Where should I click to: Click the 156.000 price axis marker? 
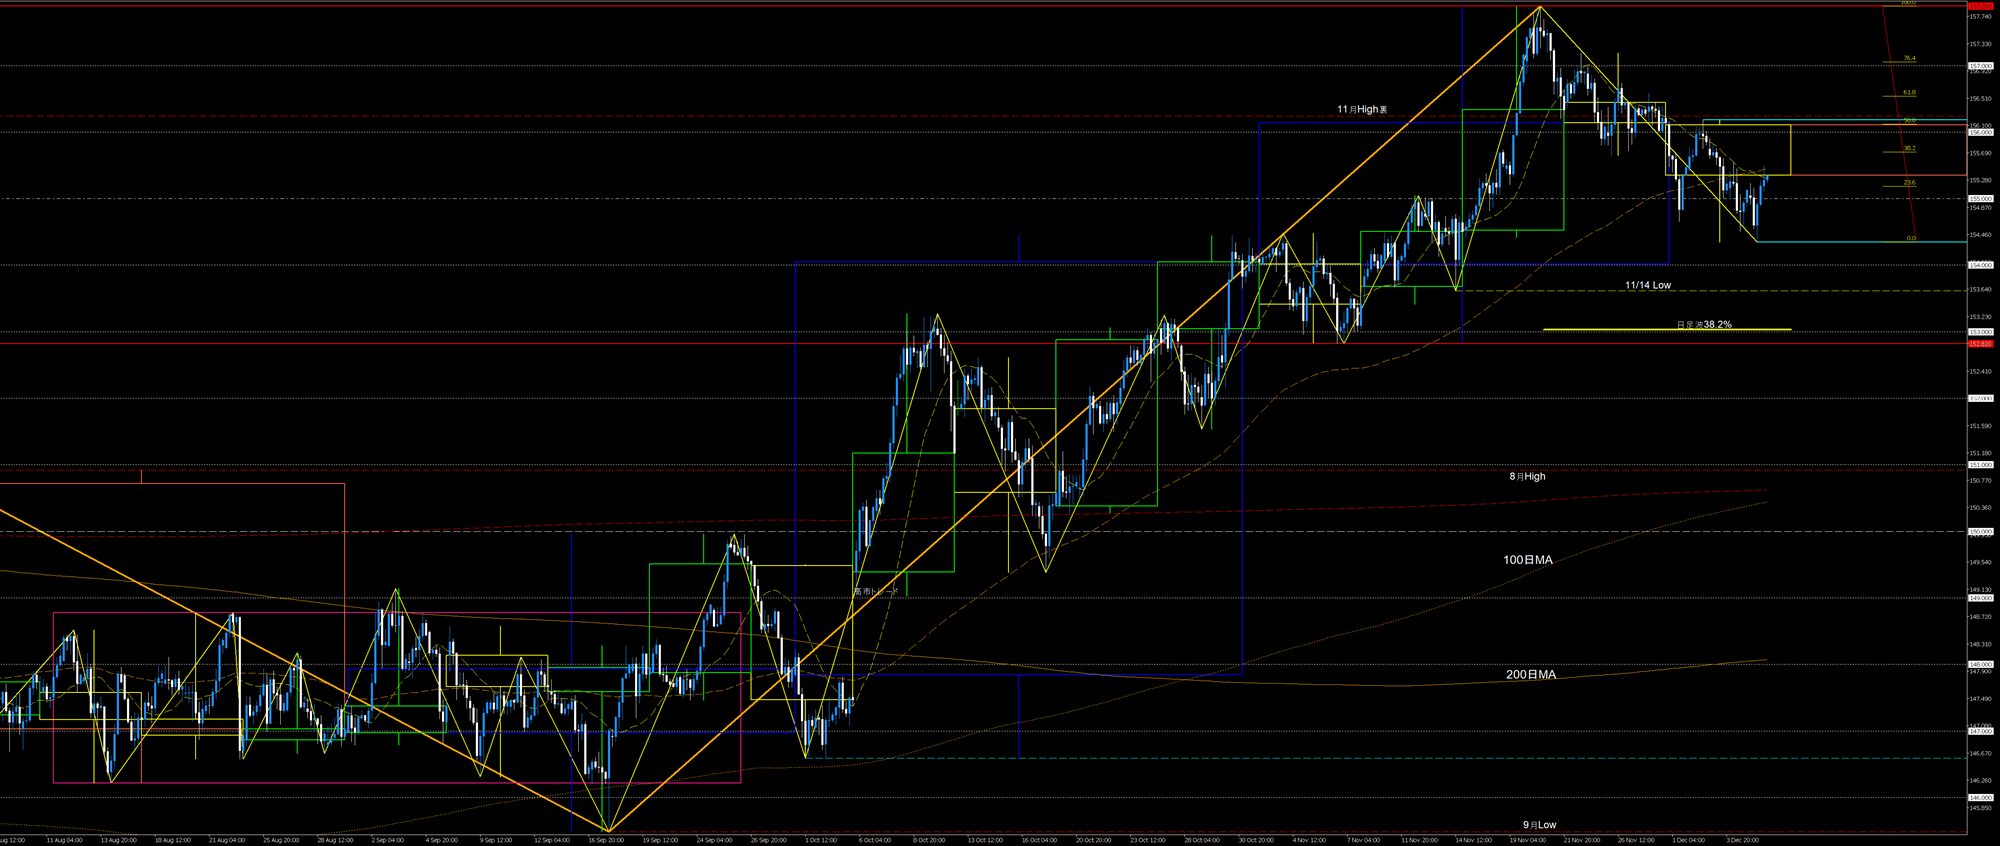coord(1979,132)
